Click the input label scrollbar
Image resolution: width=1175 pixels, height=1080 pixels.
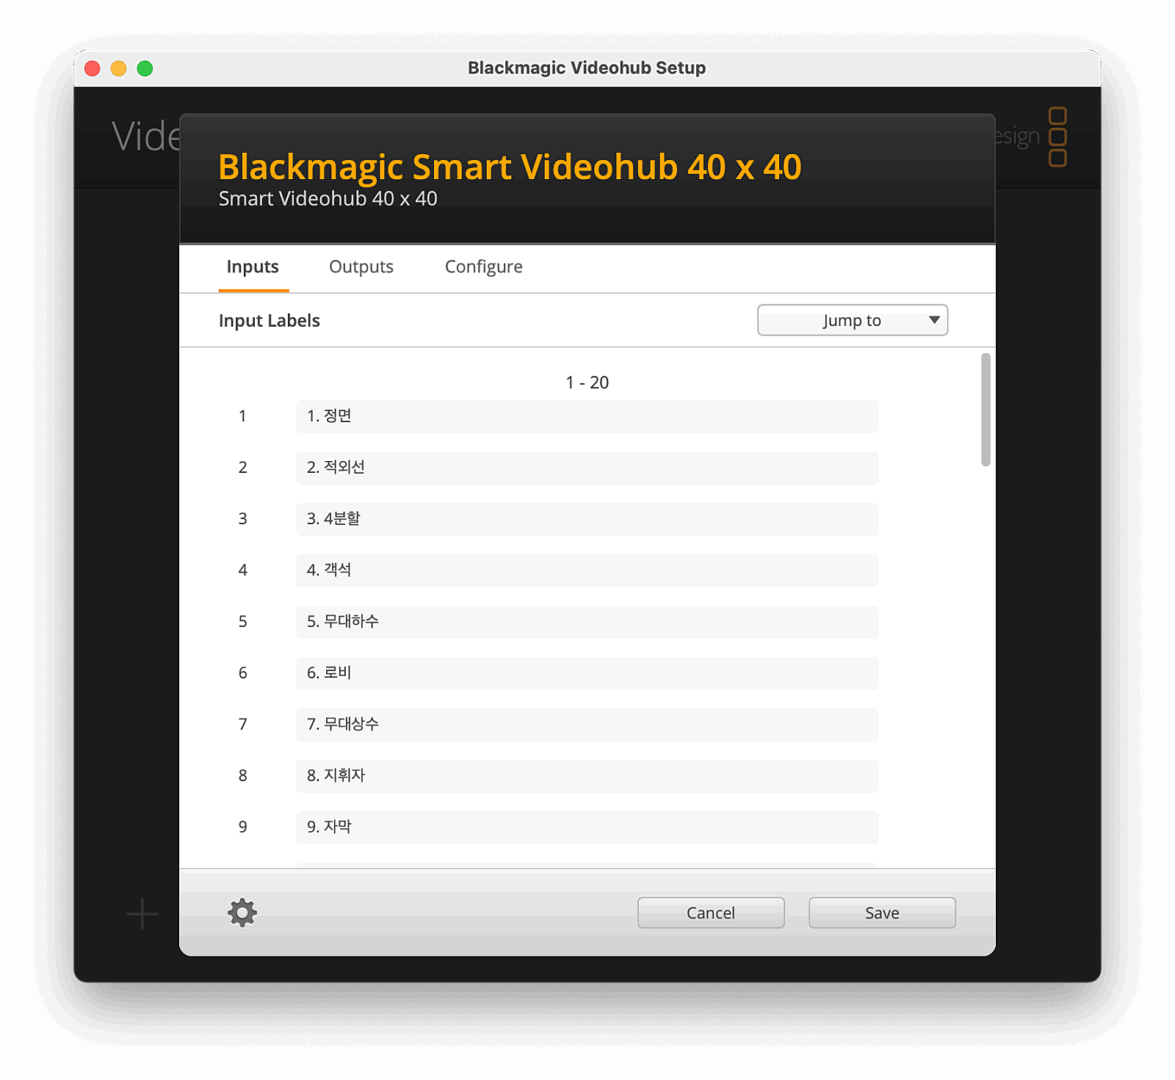[985, 409]
